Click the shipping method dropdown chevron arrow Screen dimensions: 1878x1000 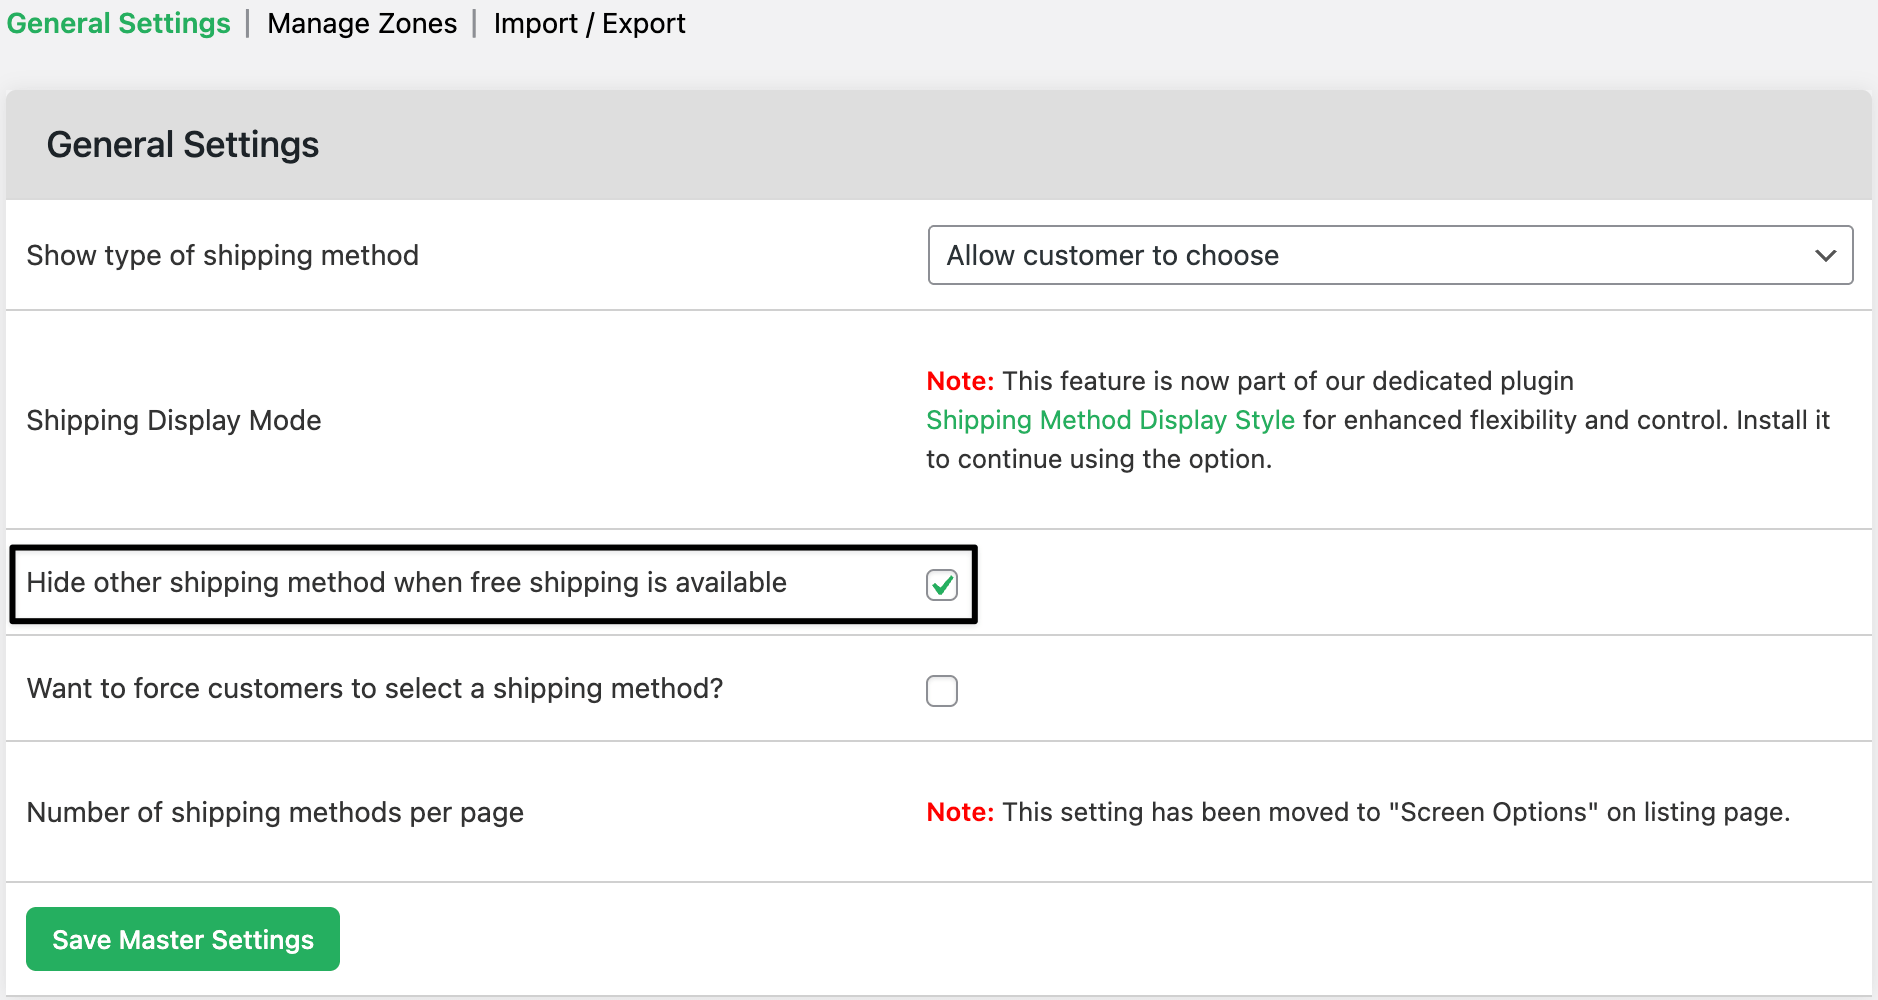click(x=1825, y=255)
